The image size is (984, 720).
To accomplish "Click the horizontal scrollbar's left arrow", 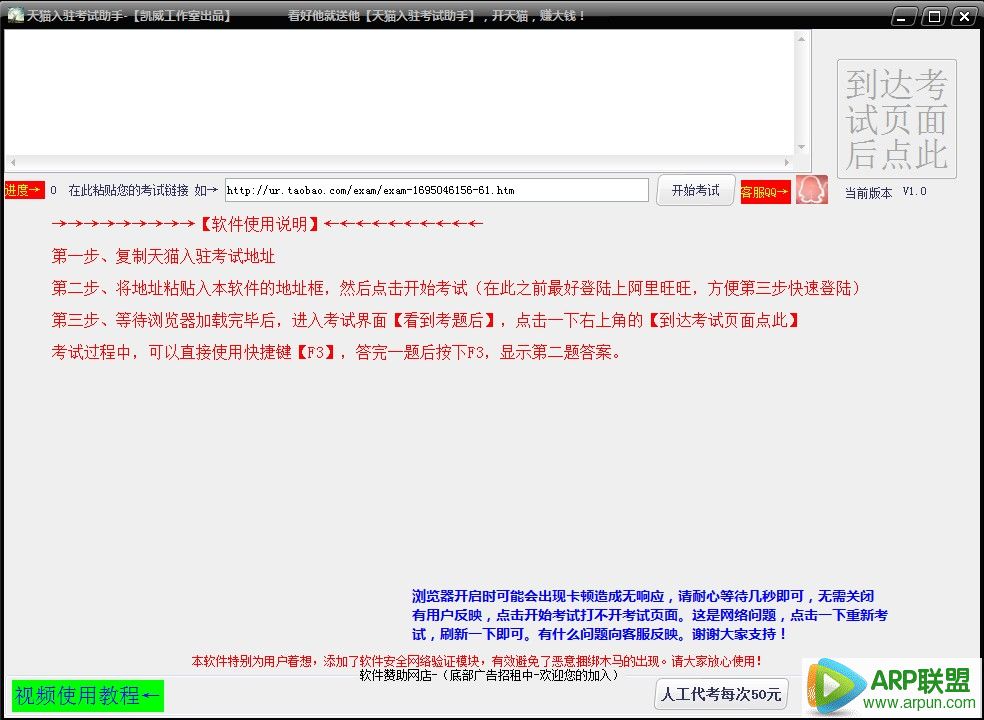I will pos(12,162).
